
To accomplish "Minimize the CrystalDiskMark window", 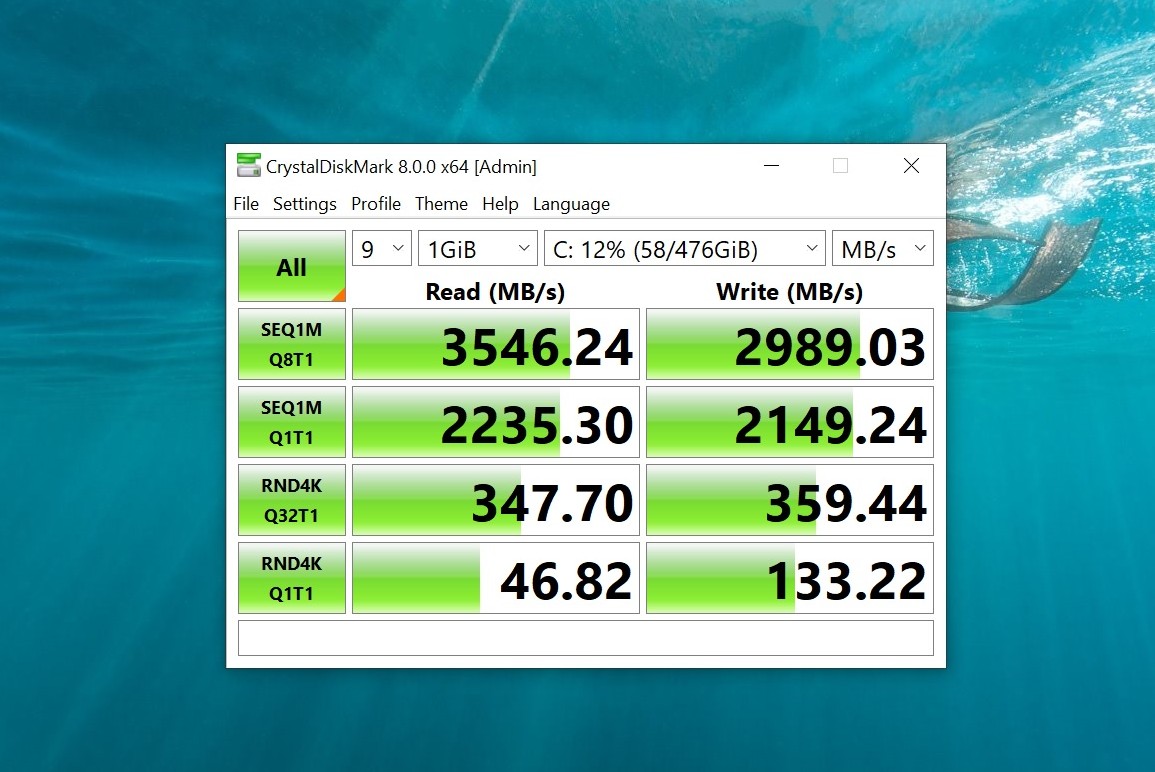I will click(771, 166).
